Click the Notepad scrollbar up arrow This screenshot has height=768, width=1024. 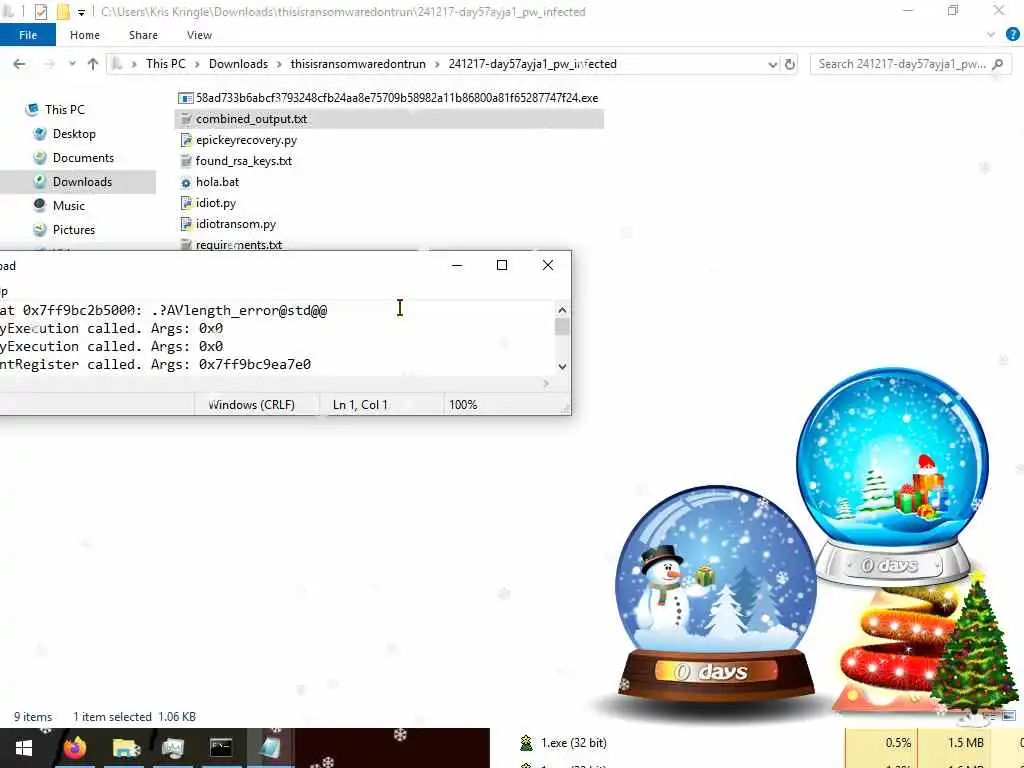click(562, 310)
